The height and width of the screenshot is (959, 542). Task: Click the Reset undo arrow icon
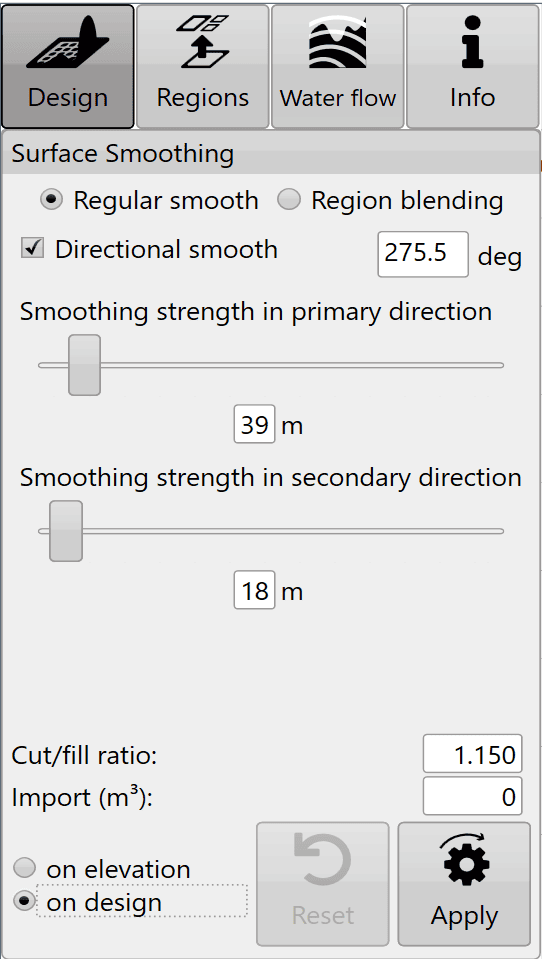pos(322,861)
